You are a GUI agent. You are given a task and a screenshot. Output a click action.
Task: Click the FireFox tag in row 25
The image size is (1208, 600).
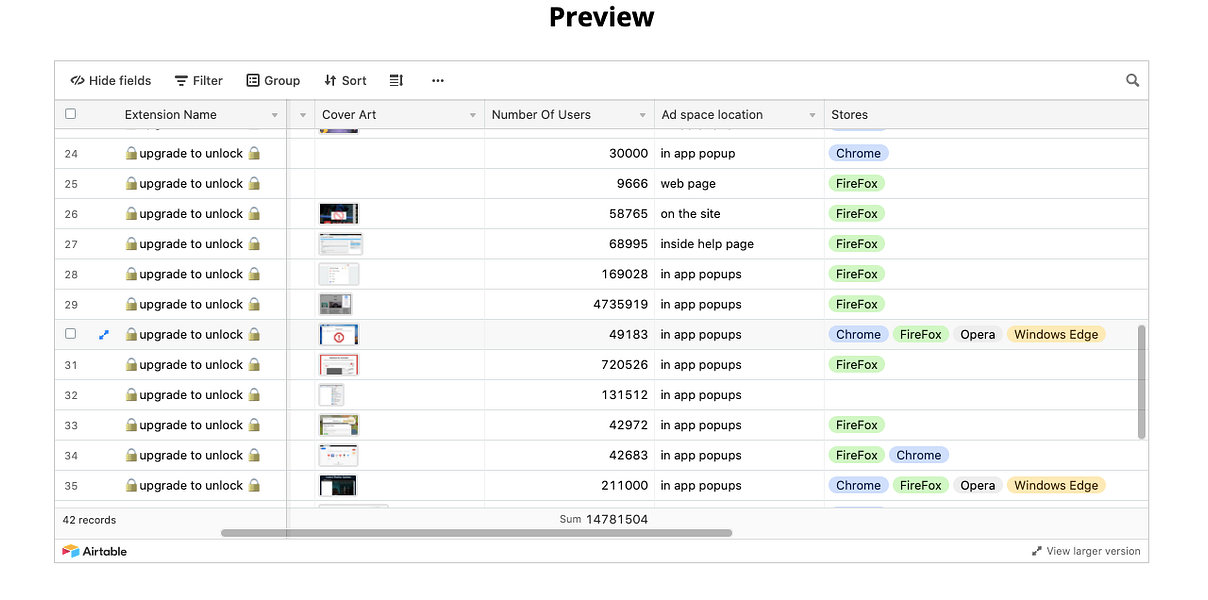coord(857,183)
